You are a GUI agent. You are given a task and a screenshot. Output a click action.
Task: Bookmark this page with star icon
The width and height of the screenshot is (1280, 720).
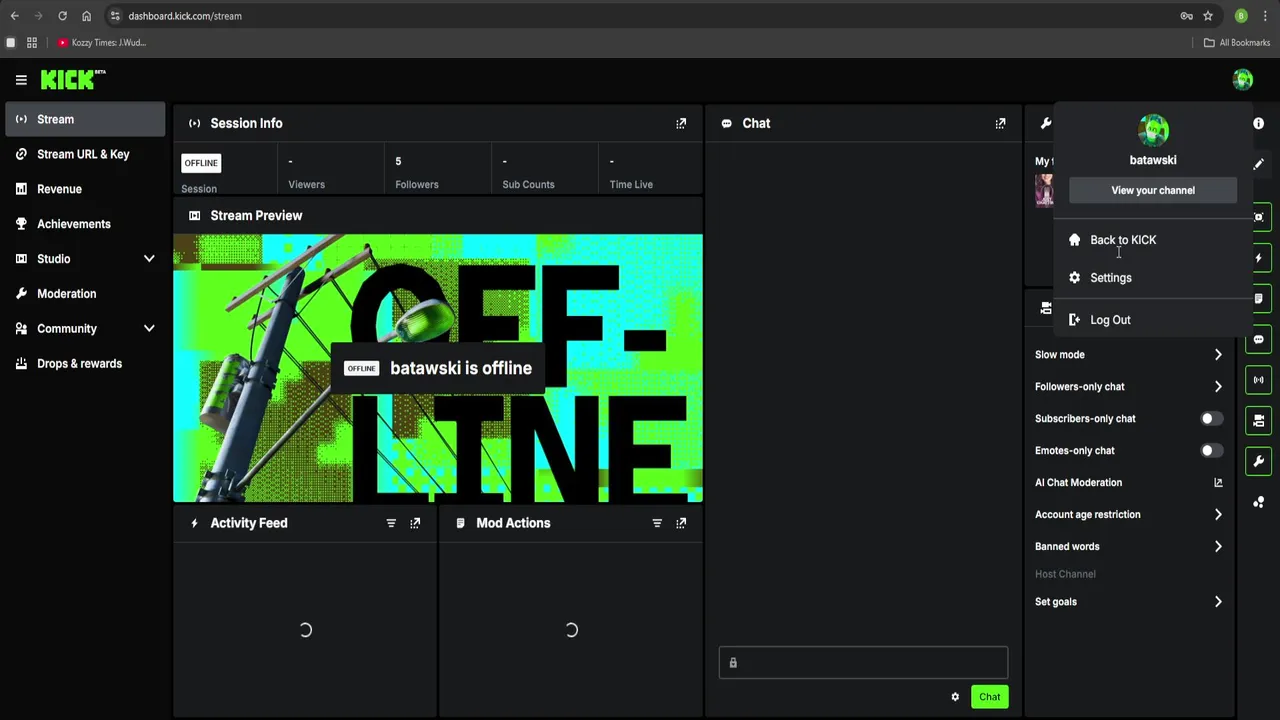[1208, 16]
